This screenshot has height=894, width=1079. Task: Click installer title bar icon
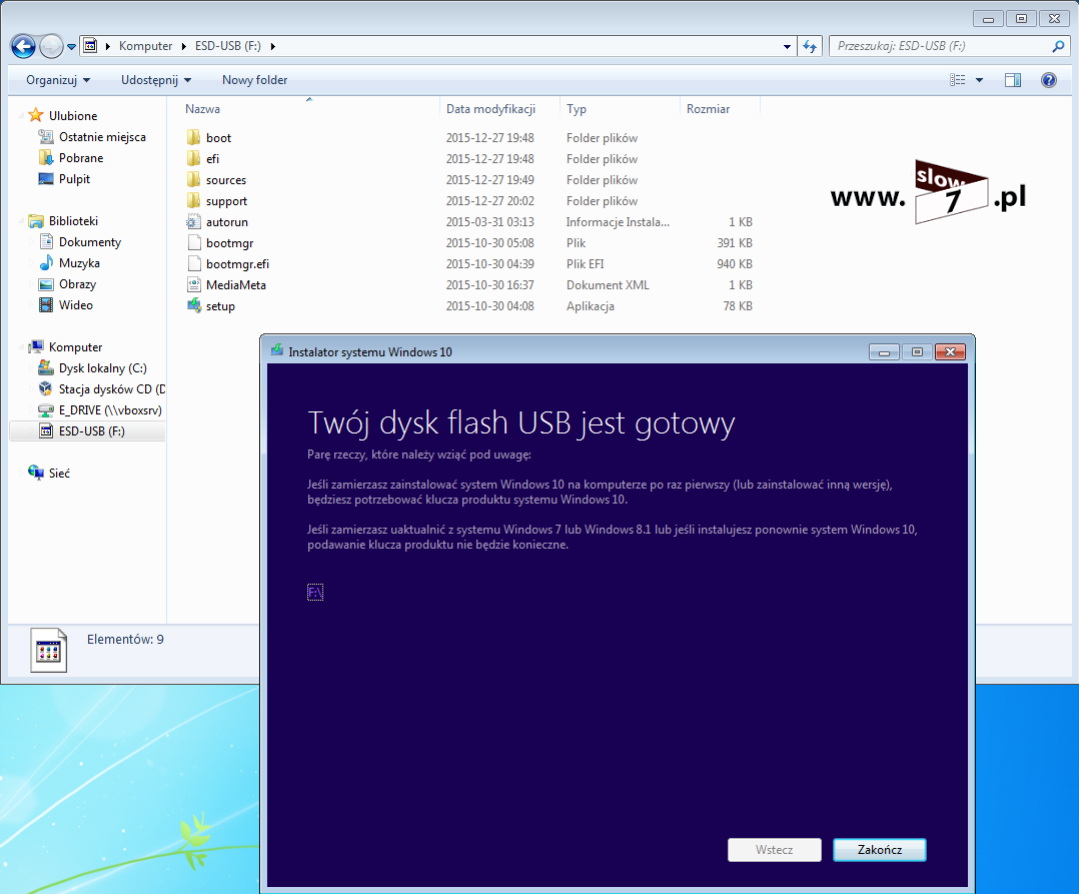point(277,351)
